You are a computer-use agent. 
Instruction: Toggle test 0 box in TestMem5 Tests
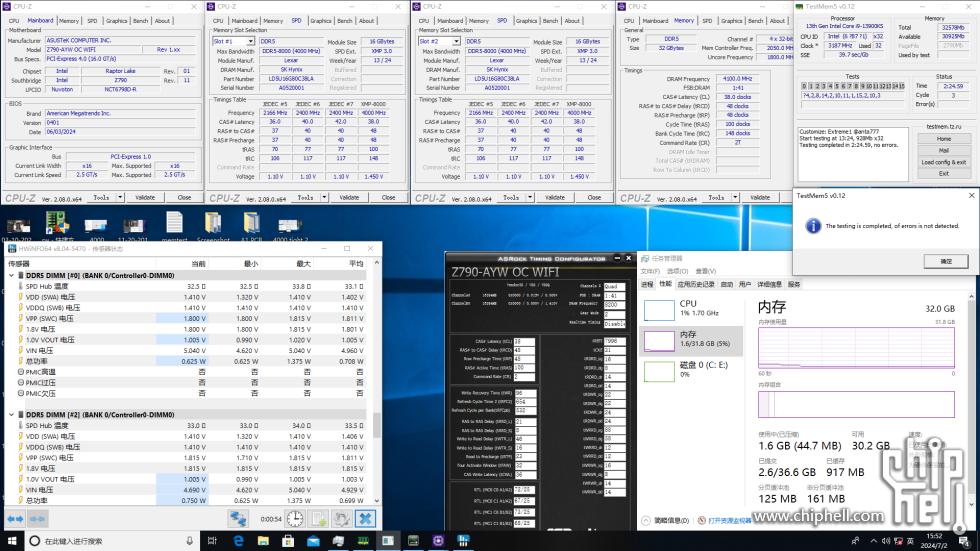coord(804,86)
